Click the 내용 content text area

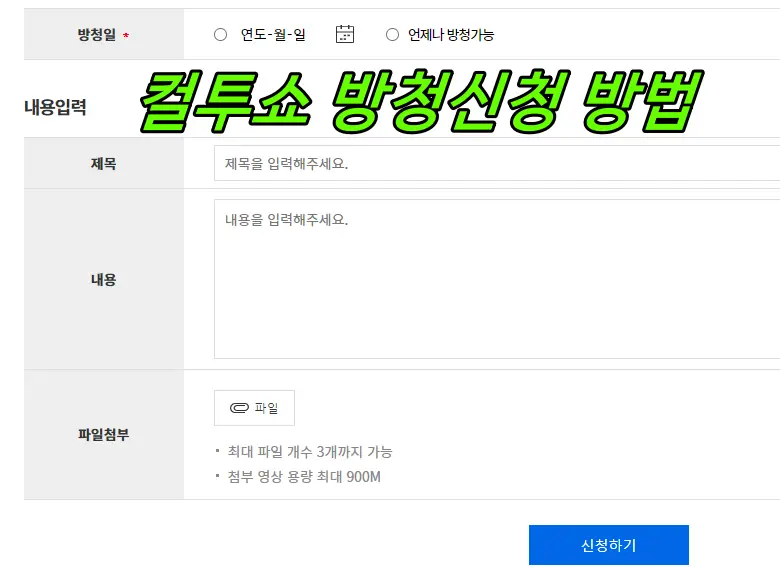(x=497, y=279)
